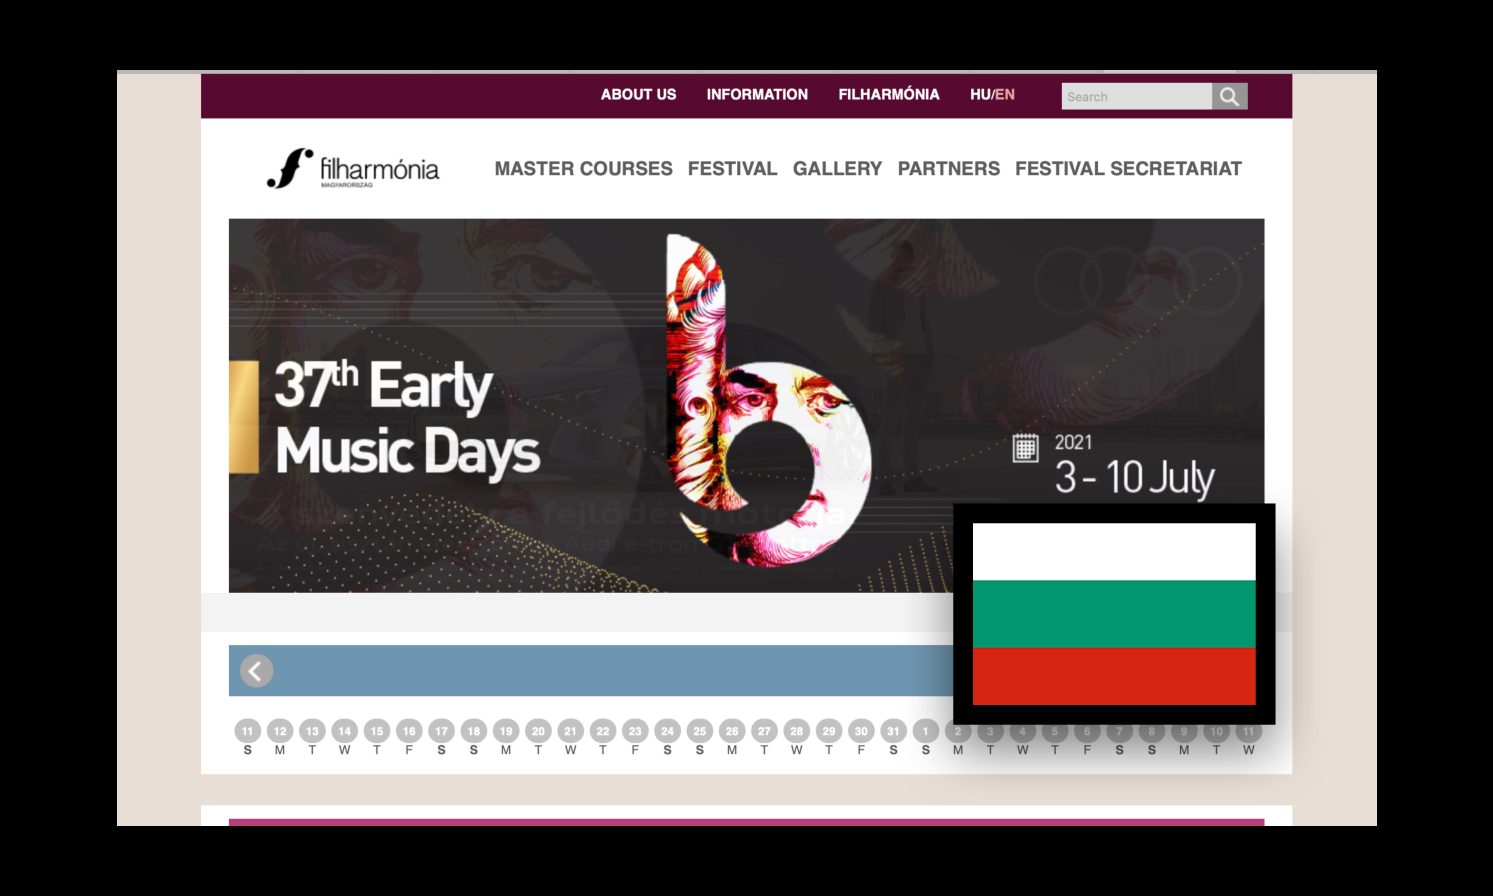Viewport: 1493px width, 896px height.
Task: Open the FESTIVAL page
Action: point(732,169)
